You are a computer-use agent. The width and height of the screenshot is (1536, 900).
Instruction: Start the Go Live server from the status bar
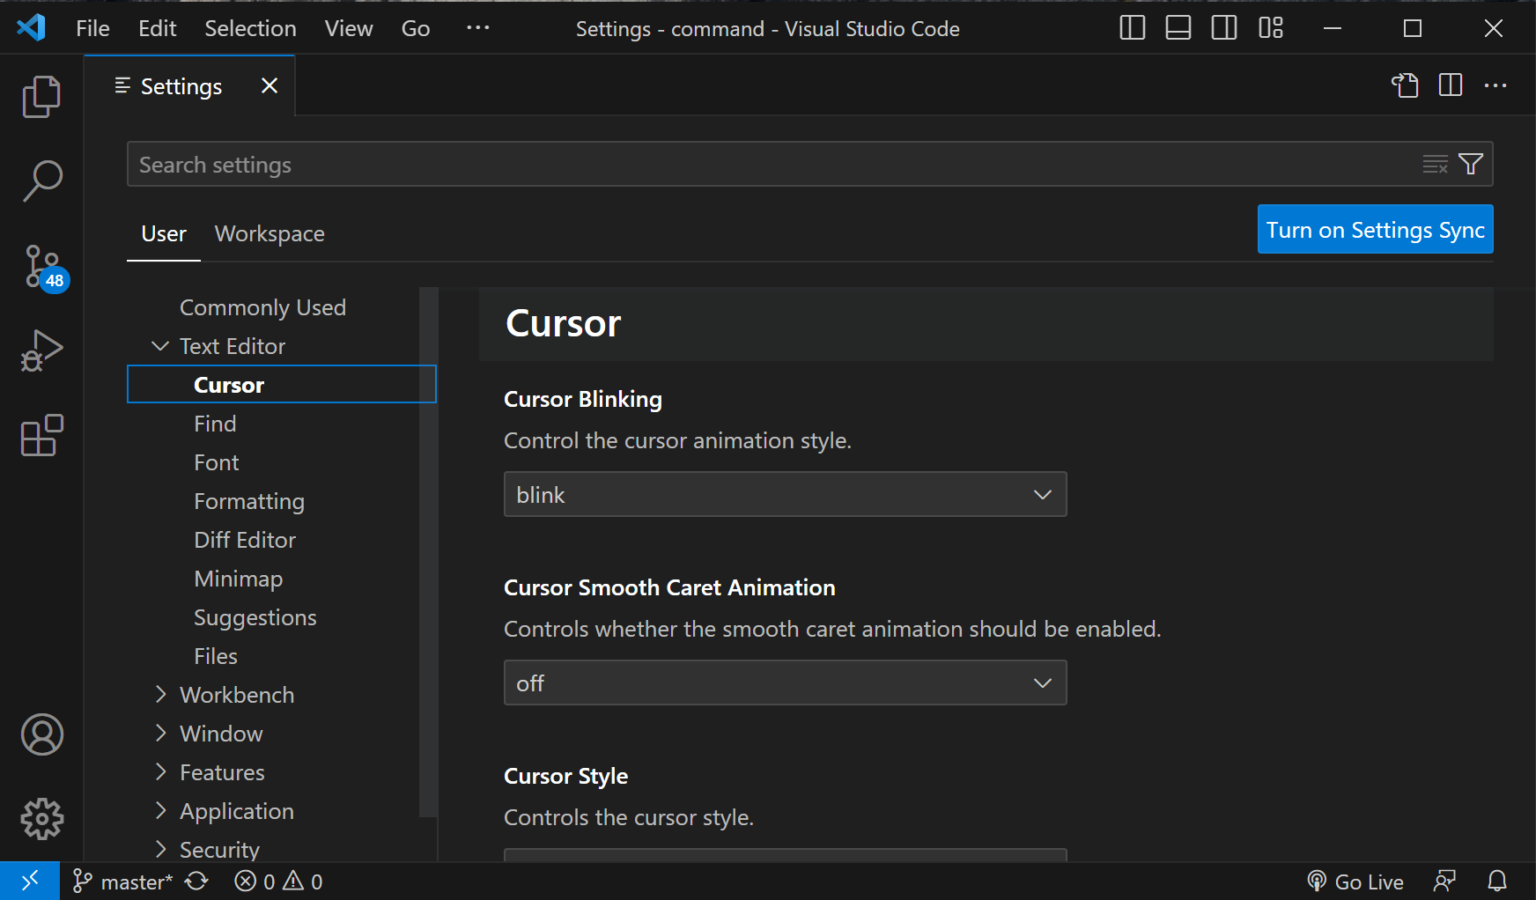(1356, 881)
